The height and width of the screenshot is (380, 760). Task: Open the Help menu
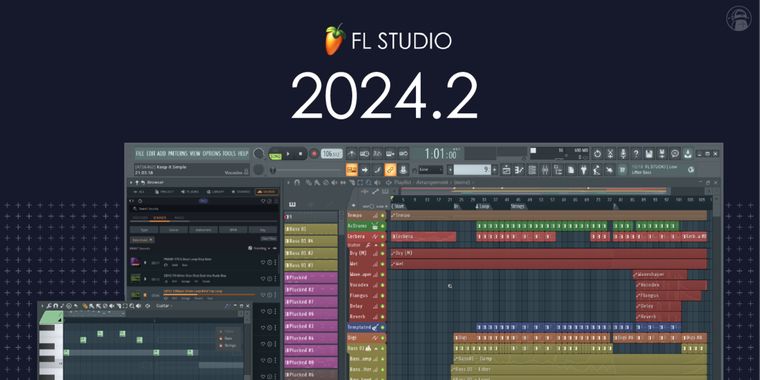pyautogui.click(x=243, y=154)
